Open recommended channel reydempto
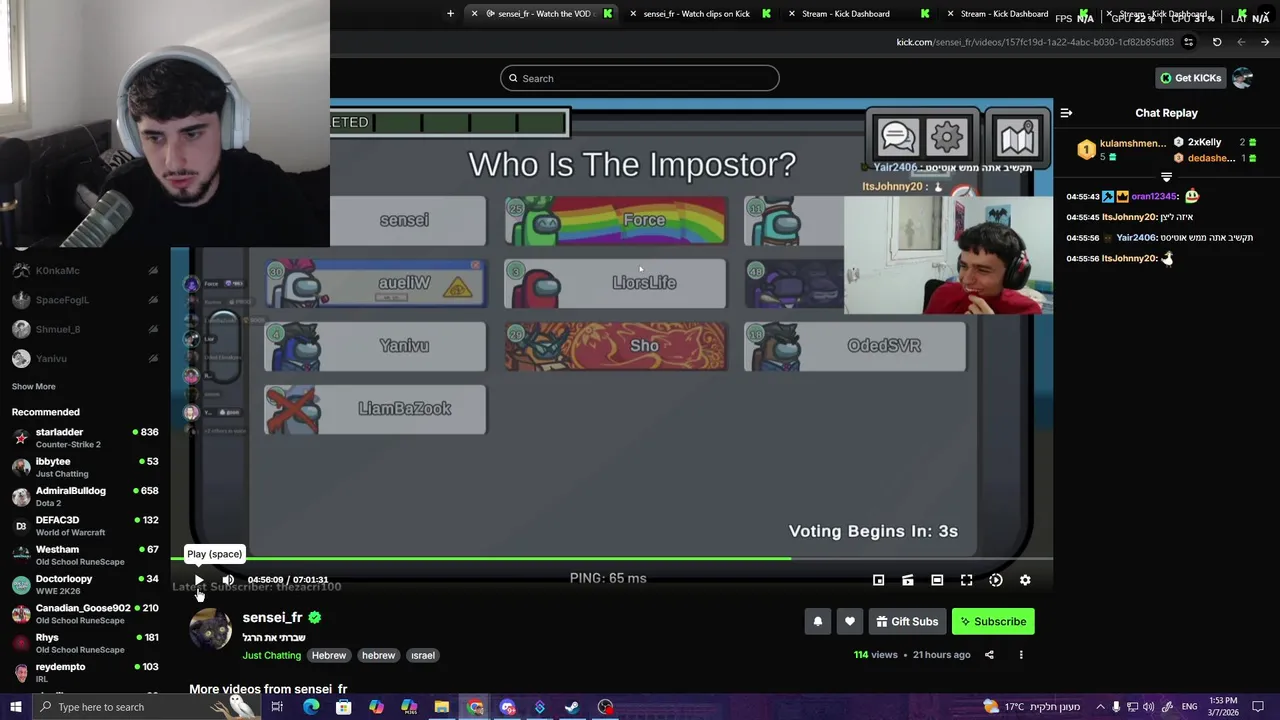 (x=85, y=673)
